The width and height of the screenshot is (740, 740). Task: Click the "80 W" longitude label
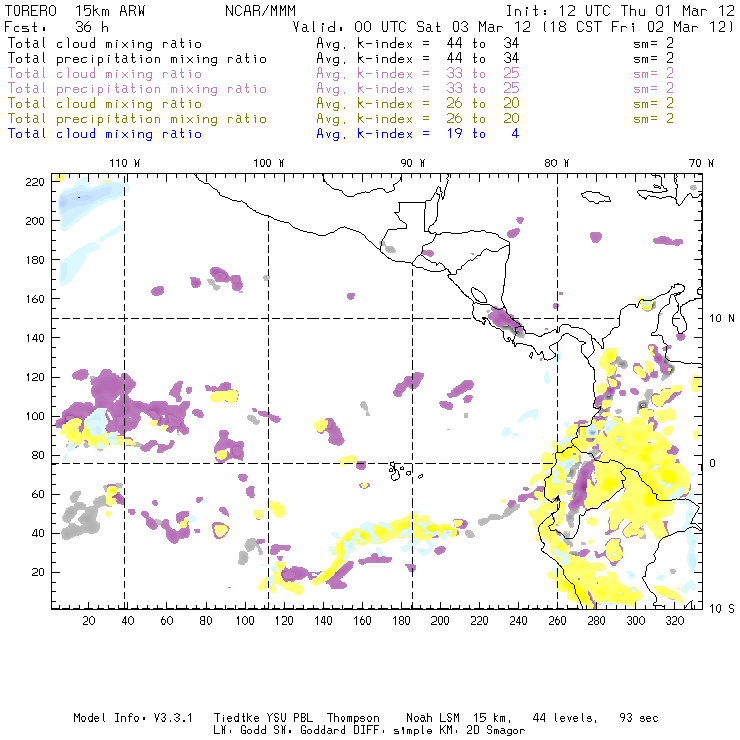[x=556, y=163]
